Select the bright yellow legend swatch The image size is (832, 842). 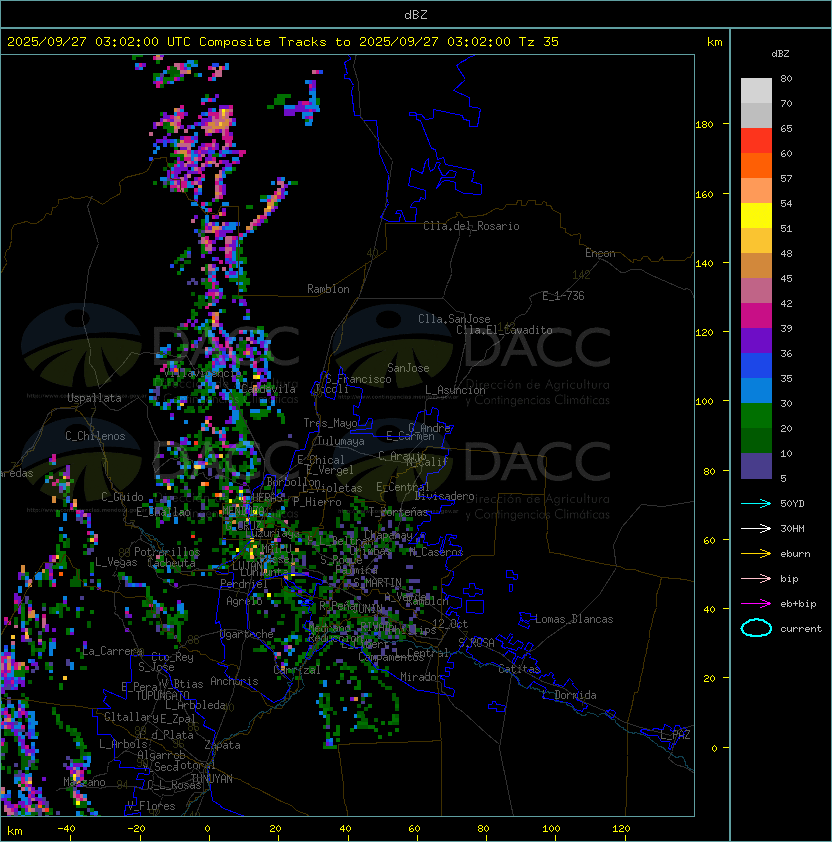756,215
